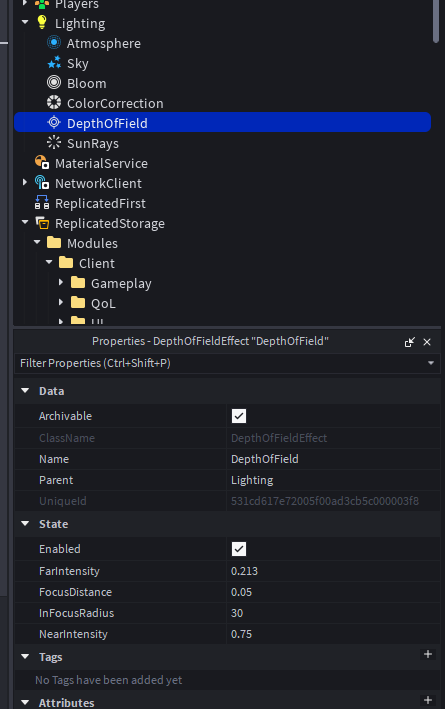Click the Archivable property label
Image resolution: width=445 pixels, height=709 pixels.
pos(65,416)
